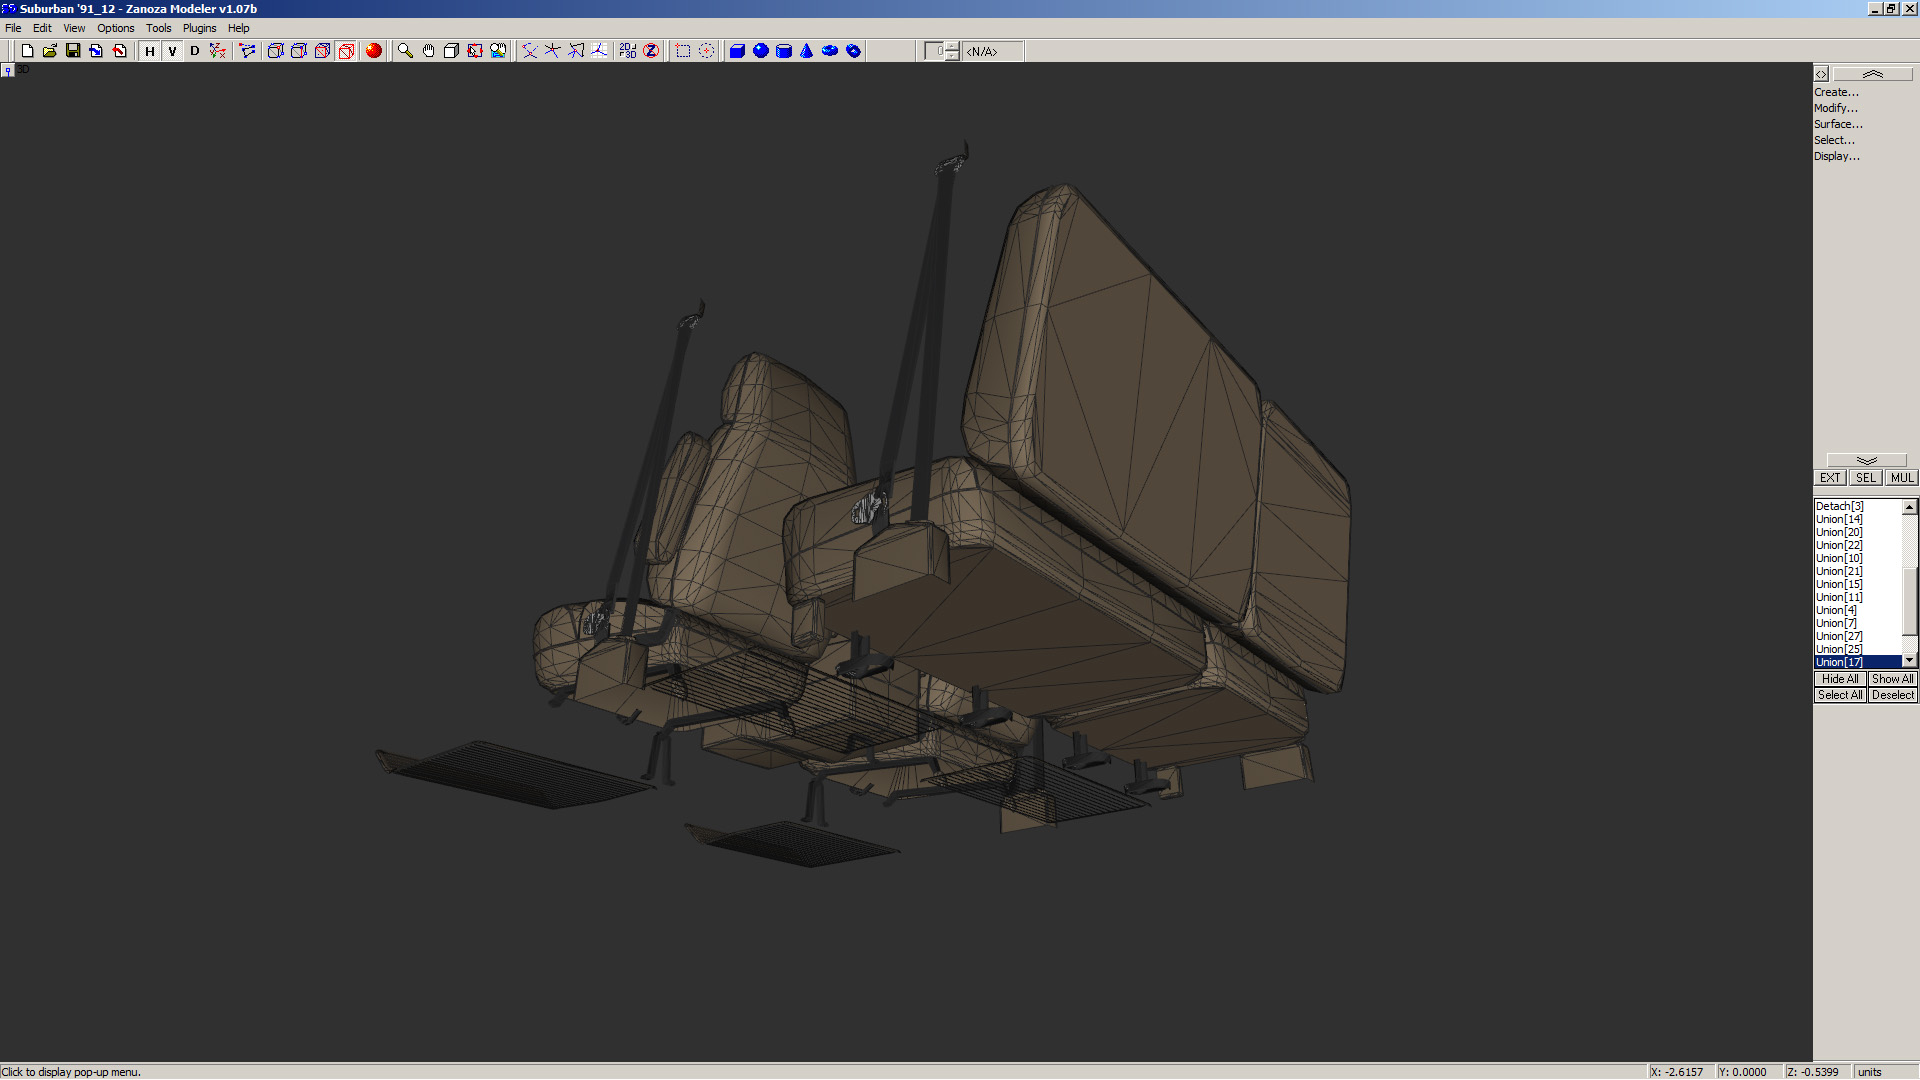Screen dimensions: 1920x1080
Task: Activate the pan hand tool
Action: point(428,51)
